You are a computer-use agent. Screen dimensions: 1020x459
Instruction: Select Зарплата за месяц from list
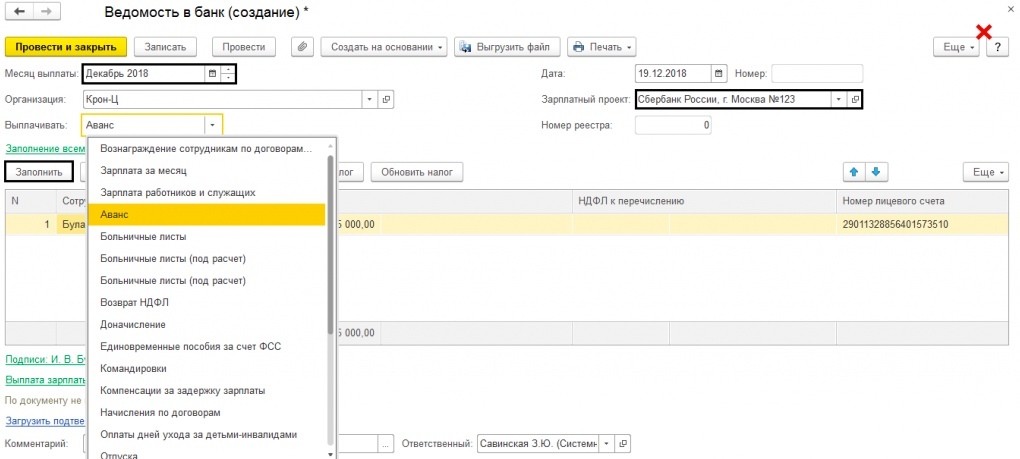point(143,170)
